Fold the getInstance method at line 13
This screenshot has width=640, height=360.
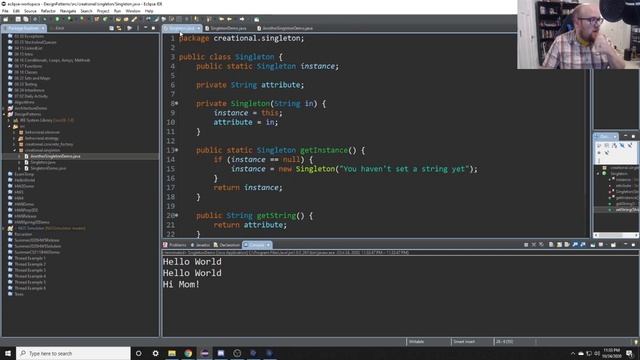tap(177, 150)
